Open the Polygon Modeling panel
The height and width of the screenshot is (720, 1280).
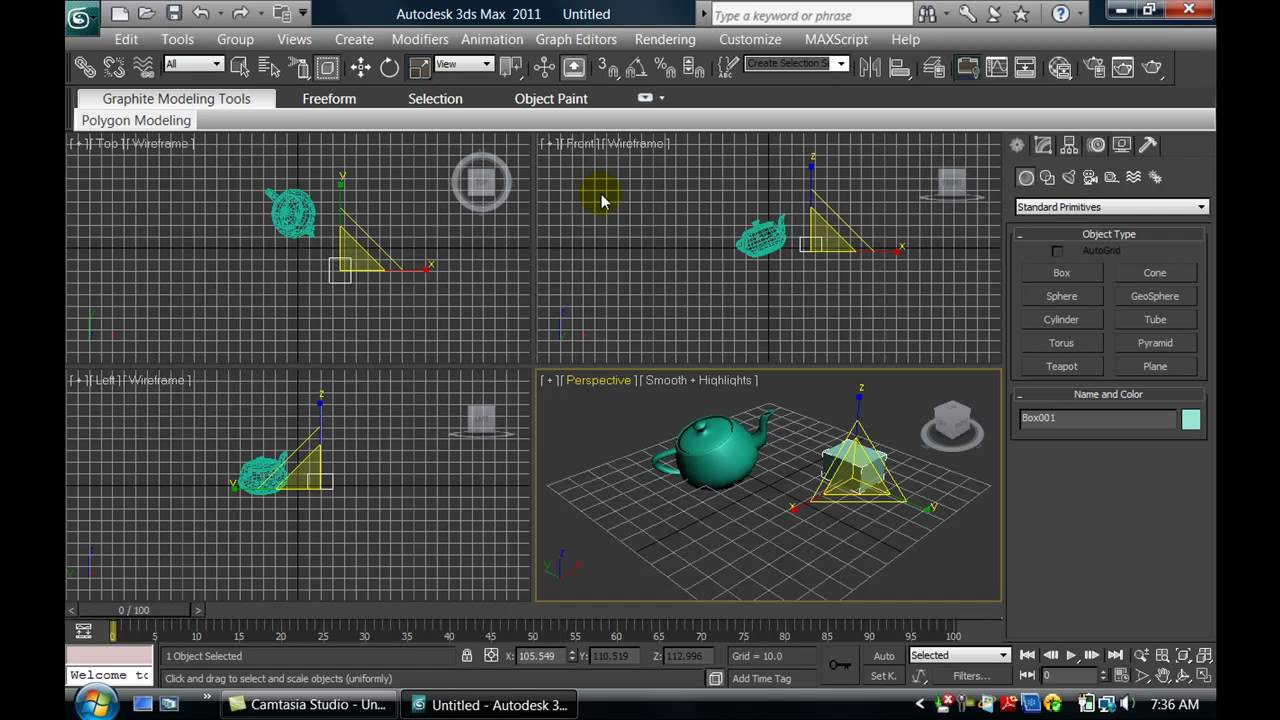tap(136, 120)
